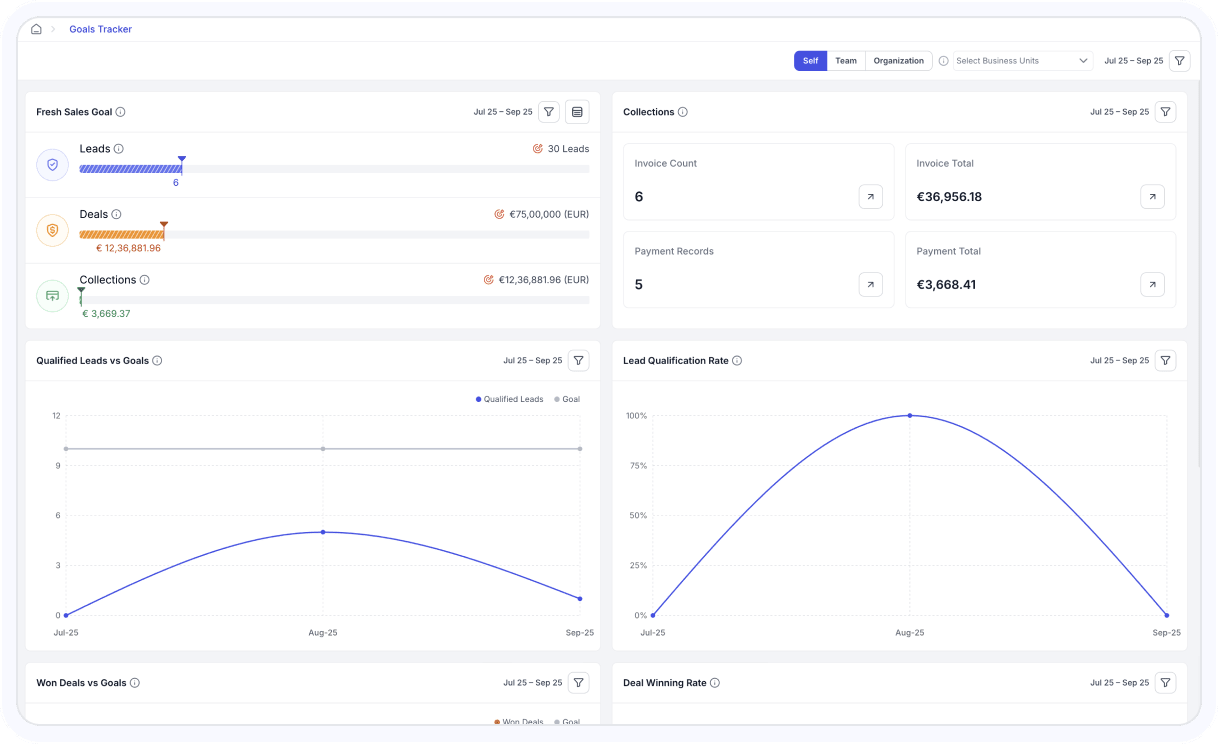This screenshot has height=744, width=1218.
Task: Switch view to Self
Action: (810, 61)
